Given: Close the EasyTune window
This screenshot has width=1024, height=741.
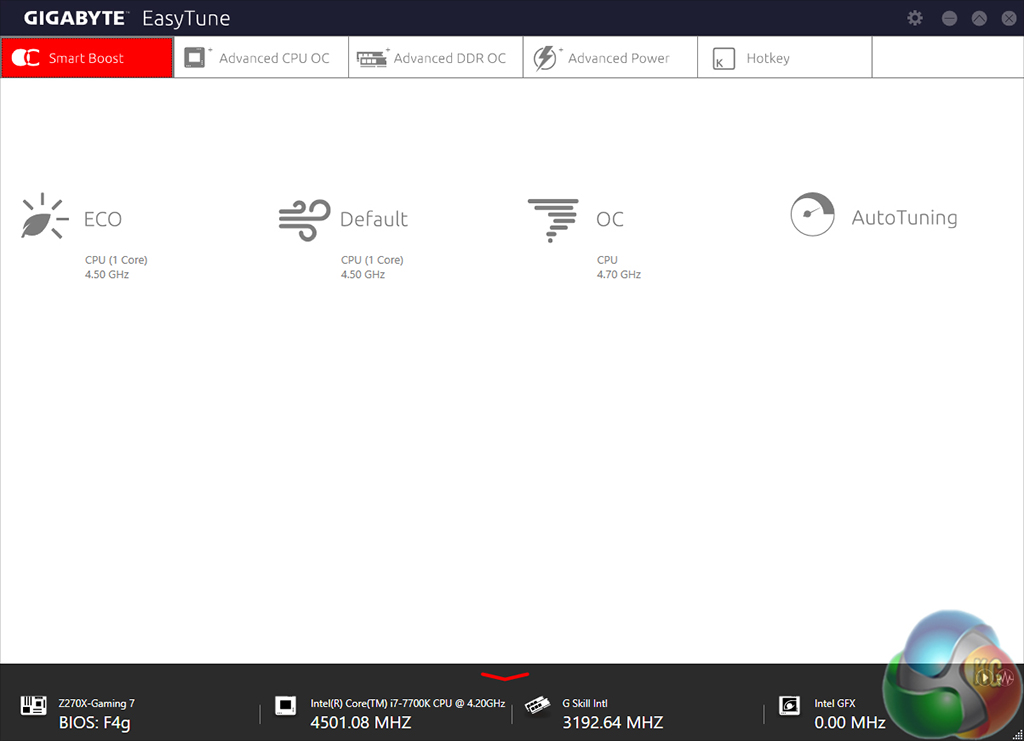Looking at the screenshot, I should tap(1009, 18).
